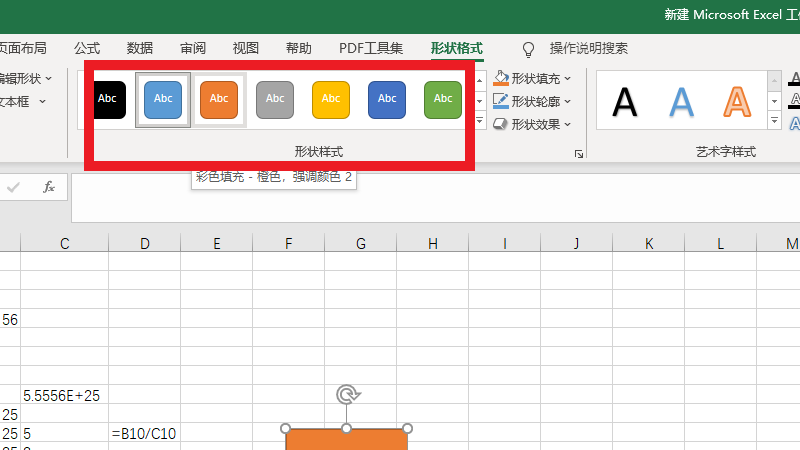Click the 操作说明搜索 search box
Image resolution: width=800 pixels, height=450 pixels.
point(588,48)
